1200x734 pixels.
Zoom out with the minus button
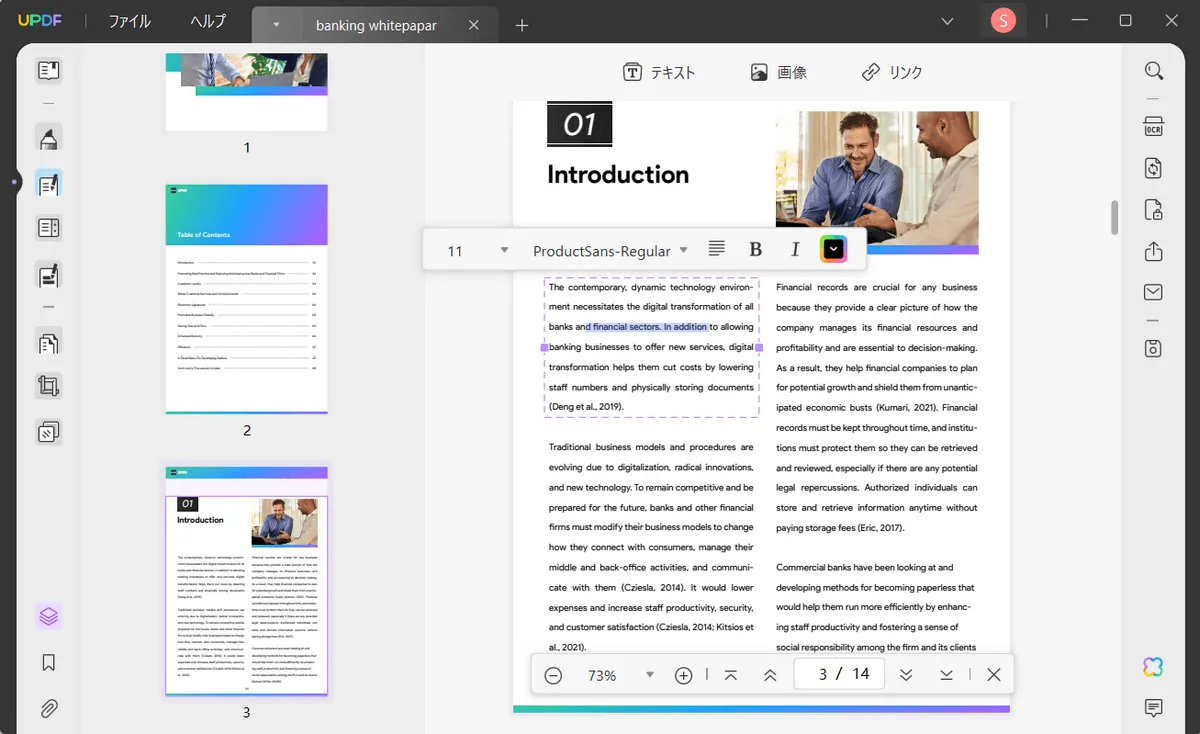click(x=553, y=675)
